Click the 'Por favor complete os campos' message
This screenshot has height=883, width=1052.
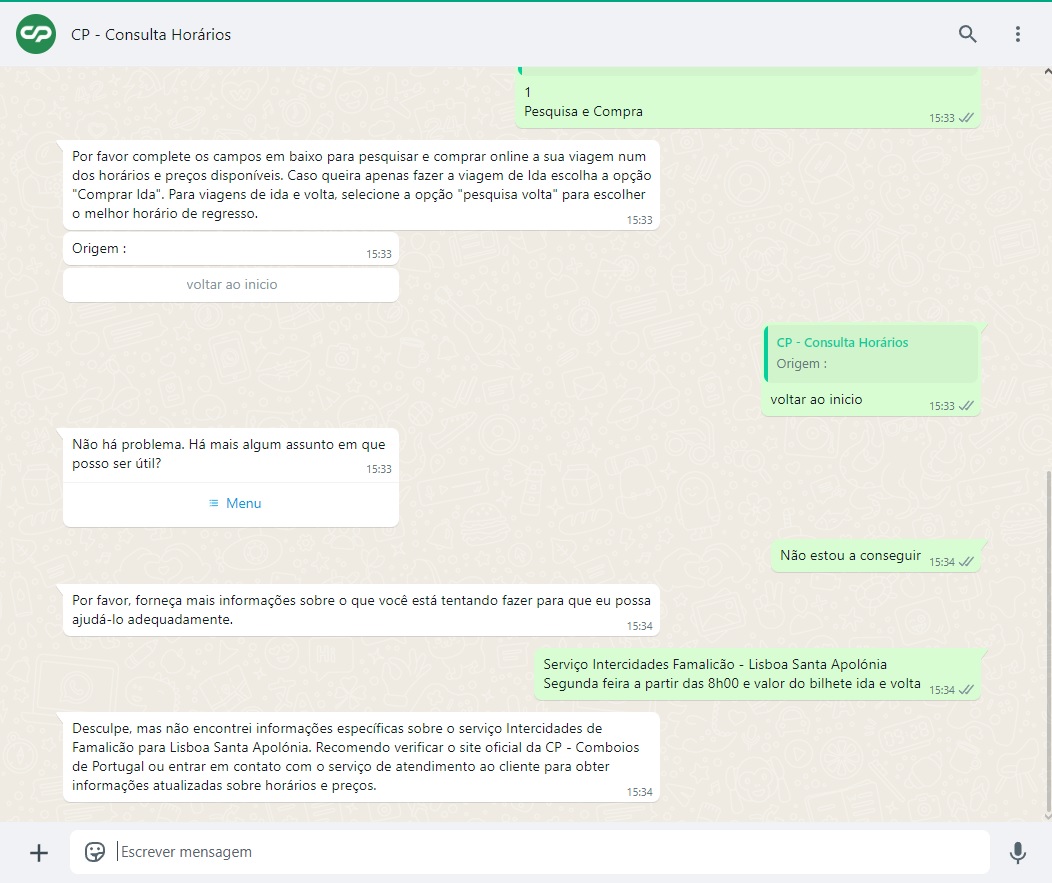361,185
